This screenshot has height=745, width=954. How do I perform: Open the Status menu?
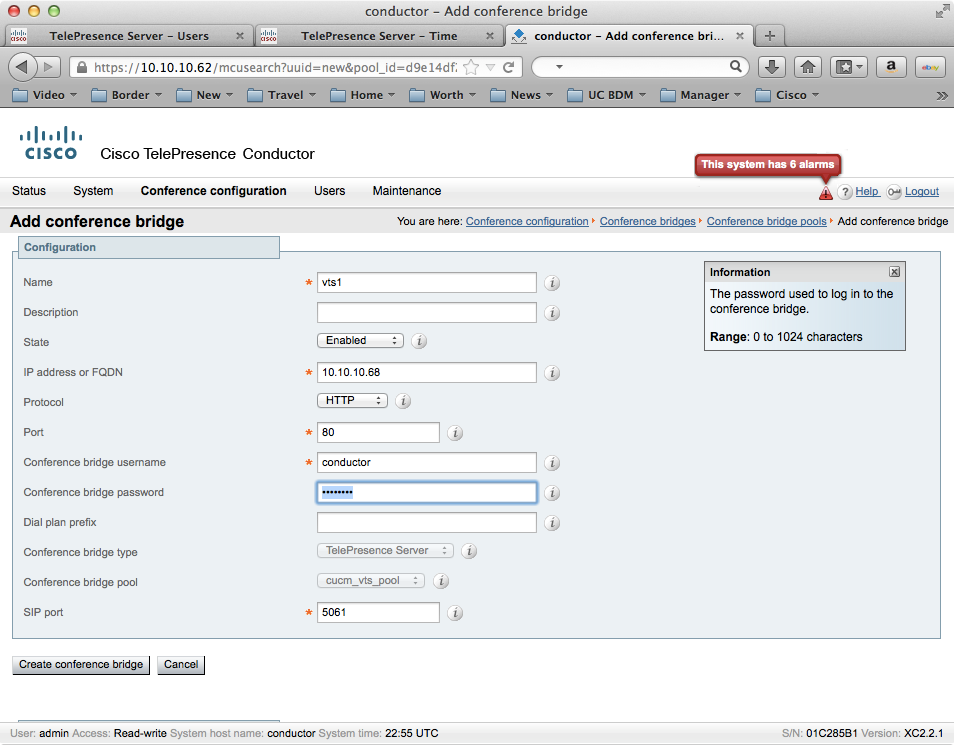click(x=29, y=191)
